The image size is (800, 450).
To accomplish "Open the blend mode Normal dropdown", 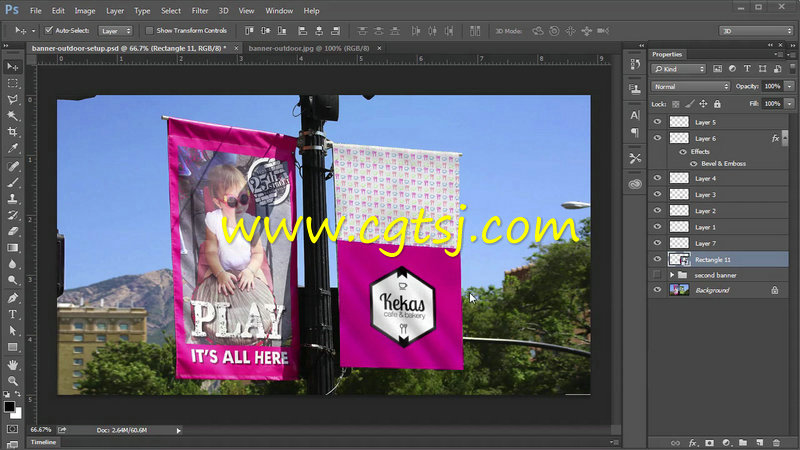I will click(x=690, y=87).
